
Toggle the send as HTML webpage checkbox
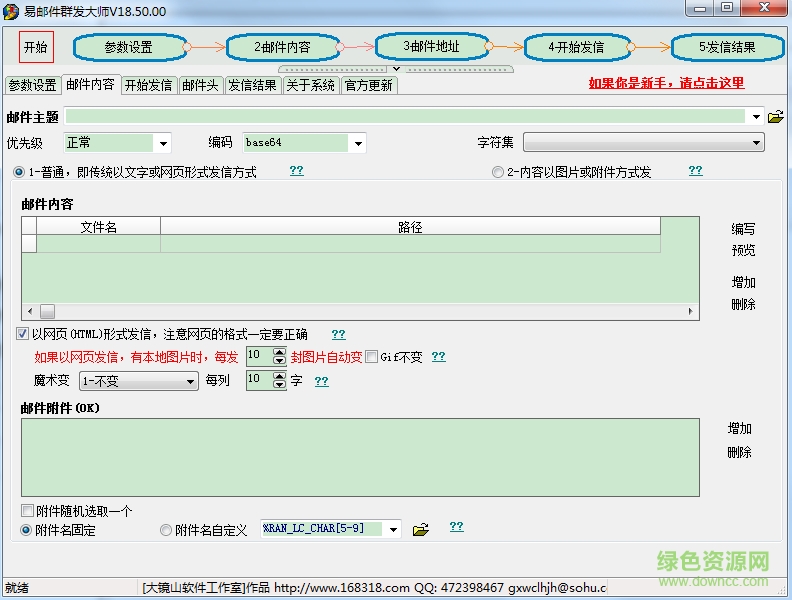23,334
